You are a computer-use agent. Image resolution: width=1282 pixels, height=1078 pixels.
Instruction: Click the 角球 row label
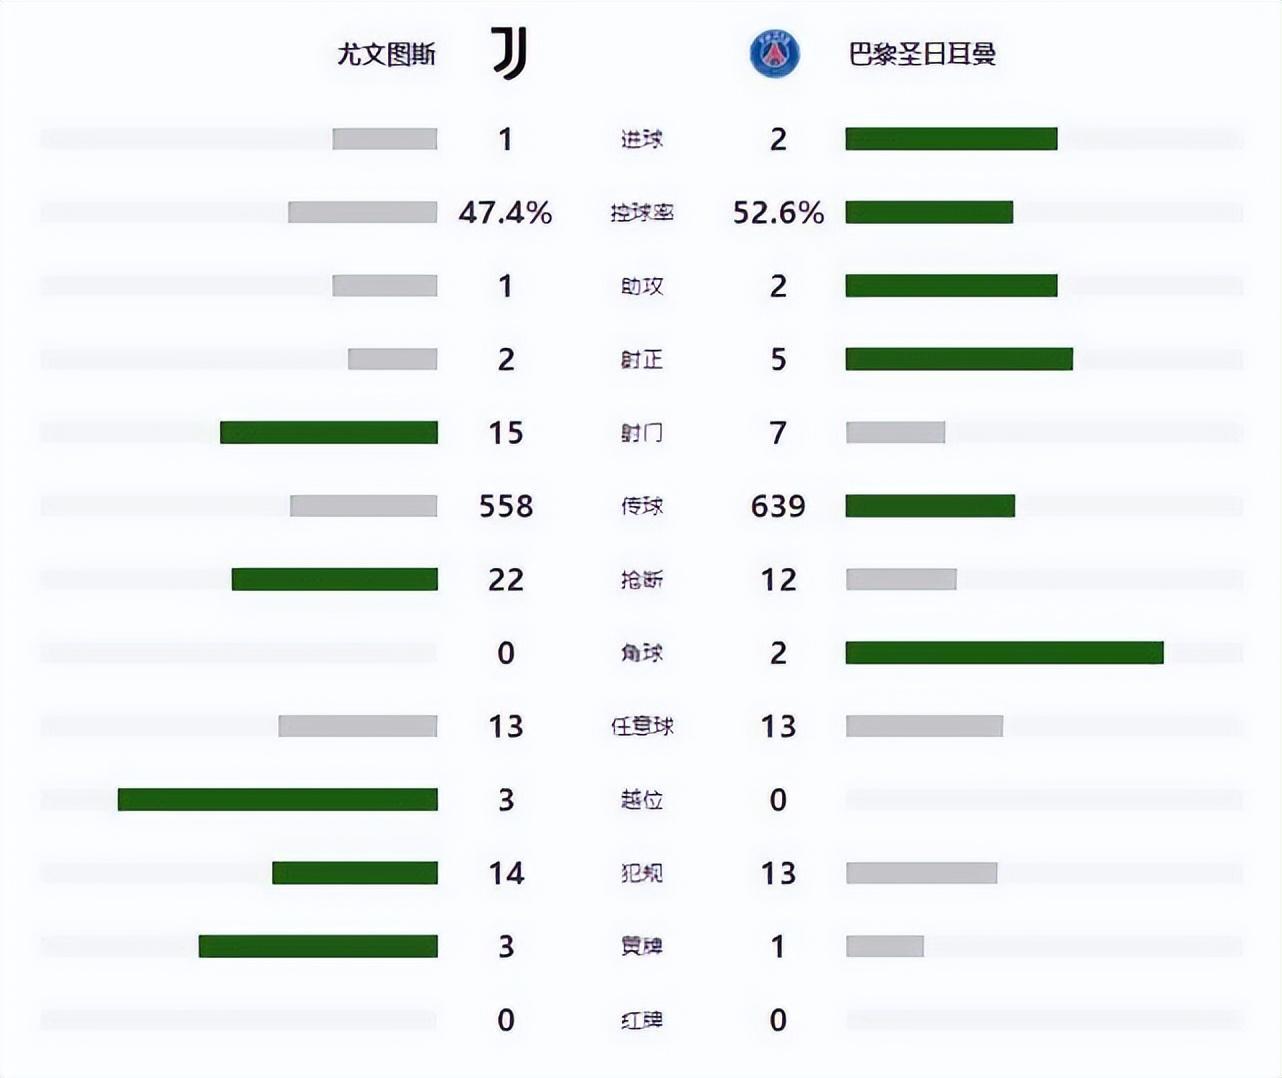pos(641,652)
